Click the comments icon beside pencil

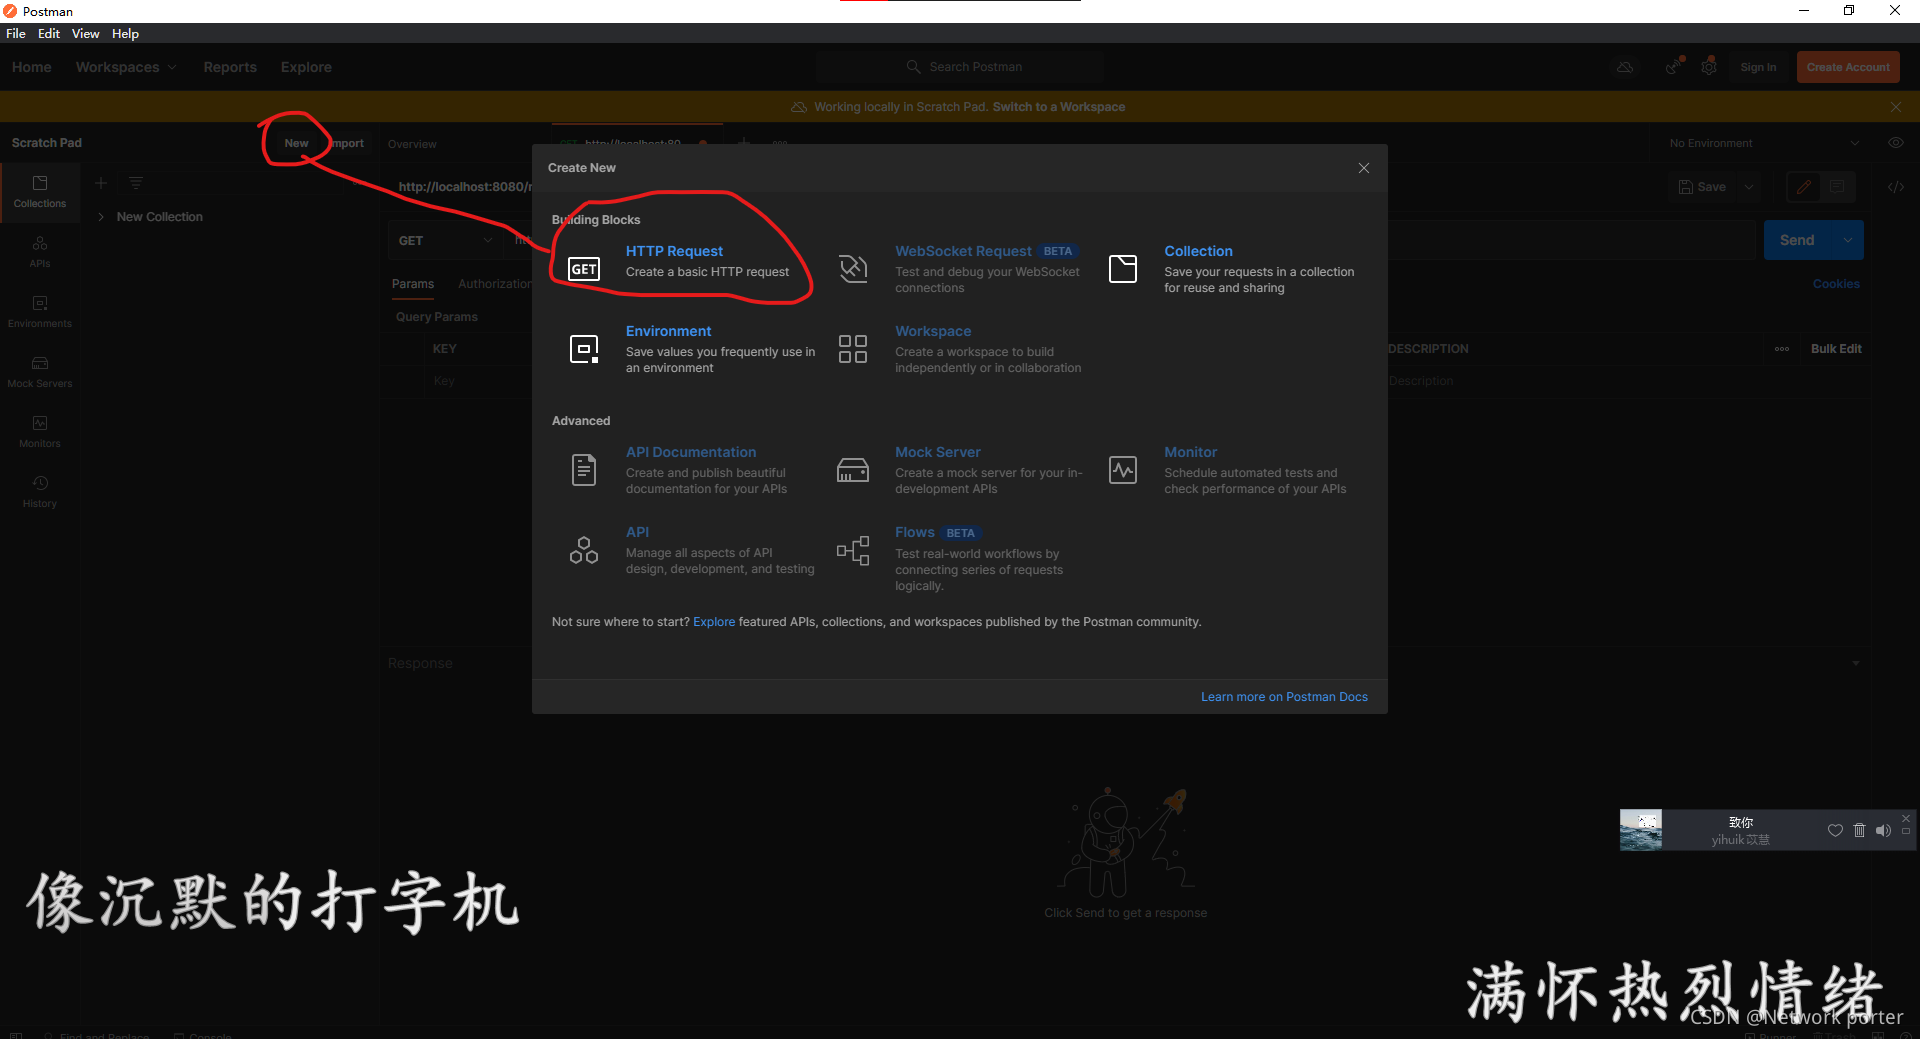point(1837,187)
